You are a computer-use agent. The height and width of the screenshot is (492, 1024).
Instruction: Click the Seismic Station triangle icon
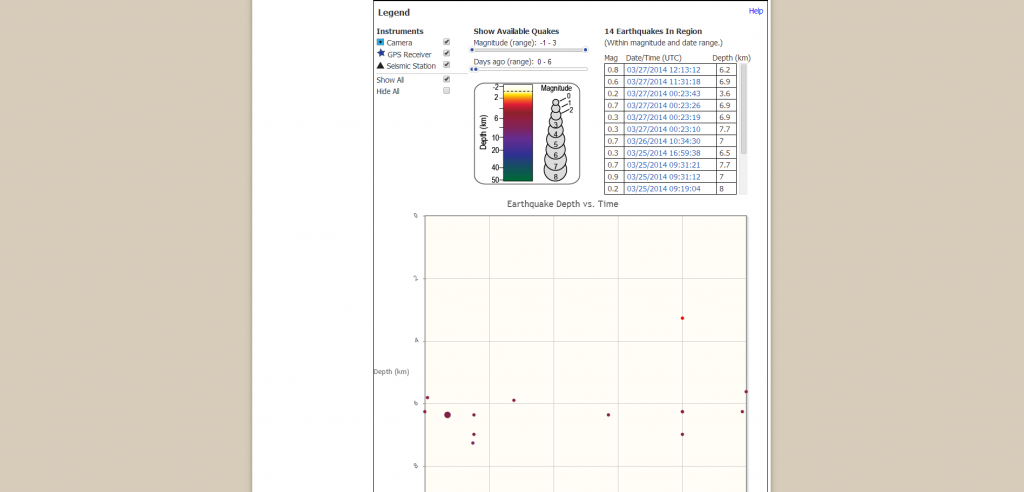point(380,65)
